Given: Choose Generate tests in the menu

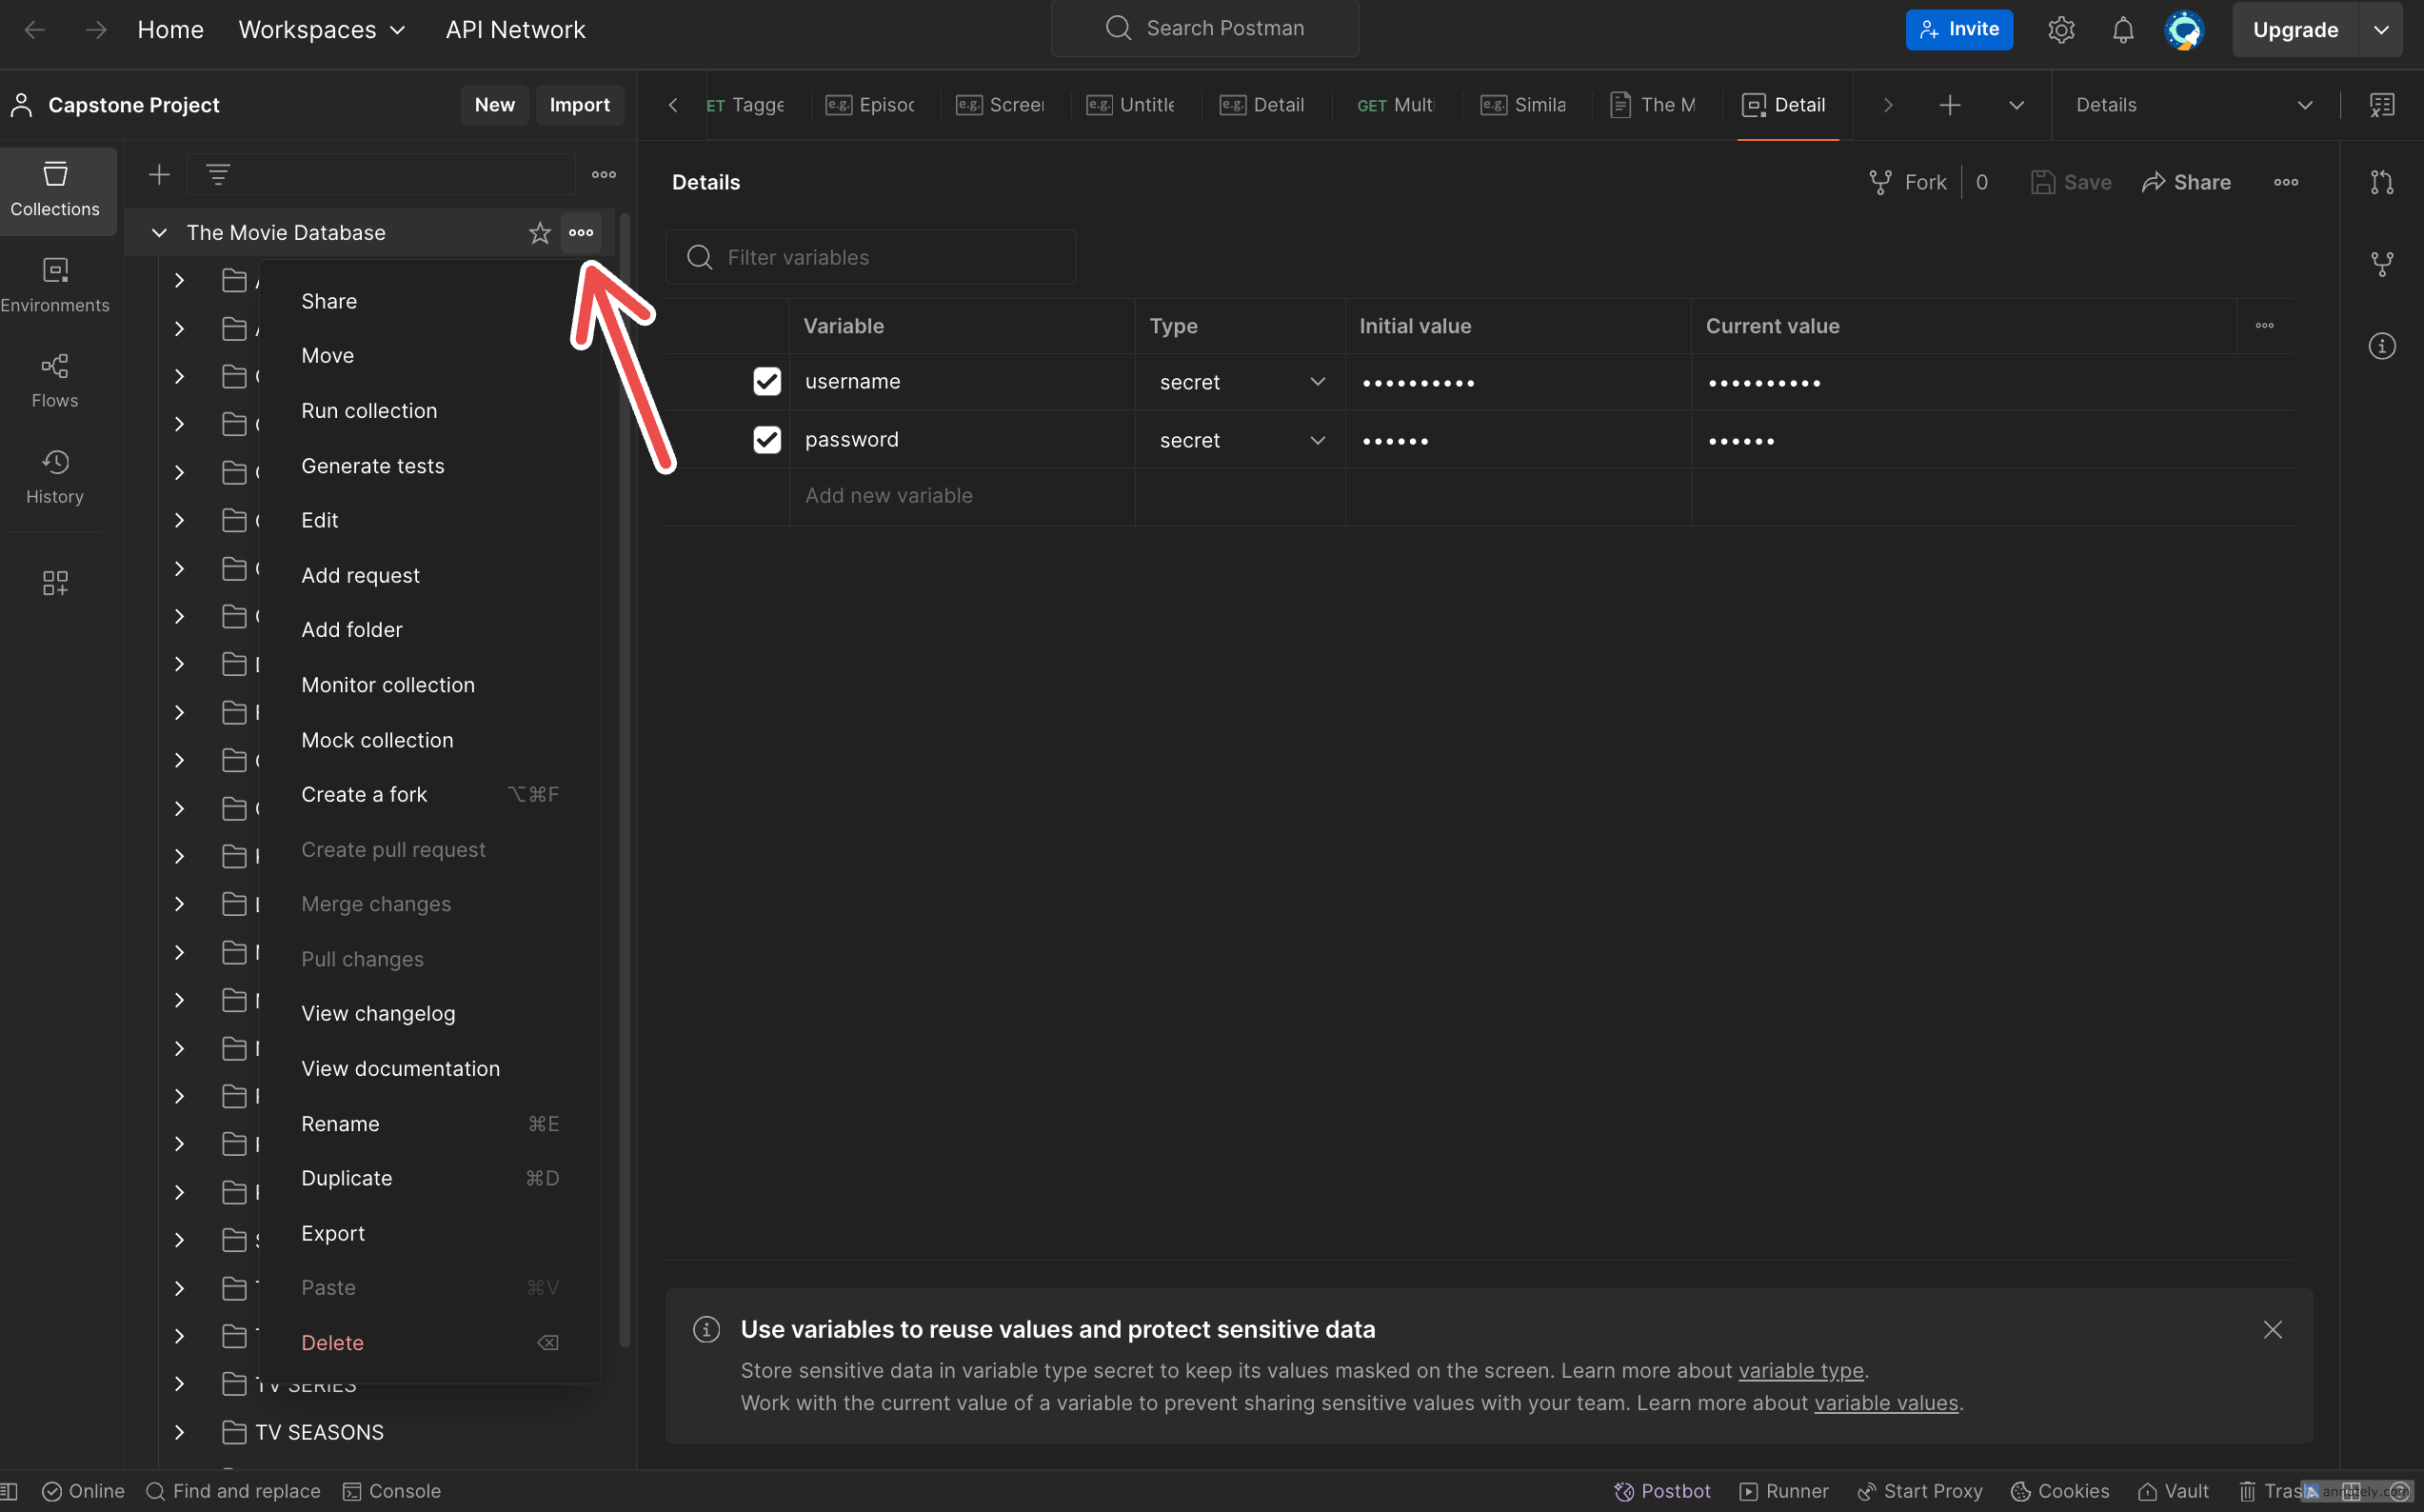Looking at the screenshot, I should tap(430, 466).
